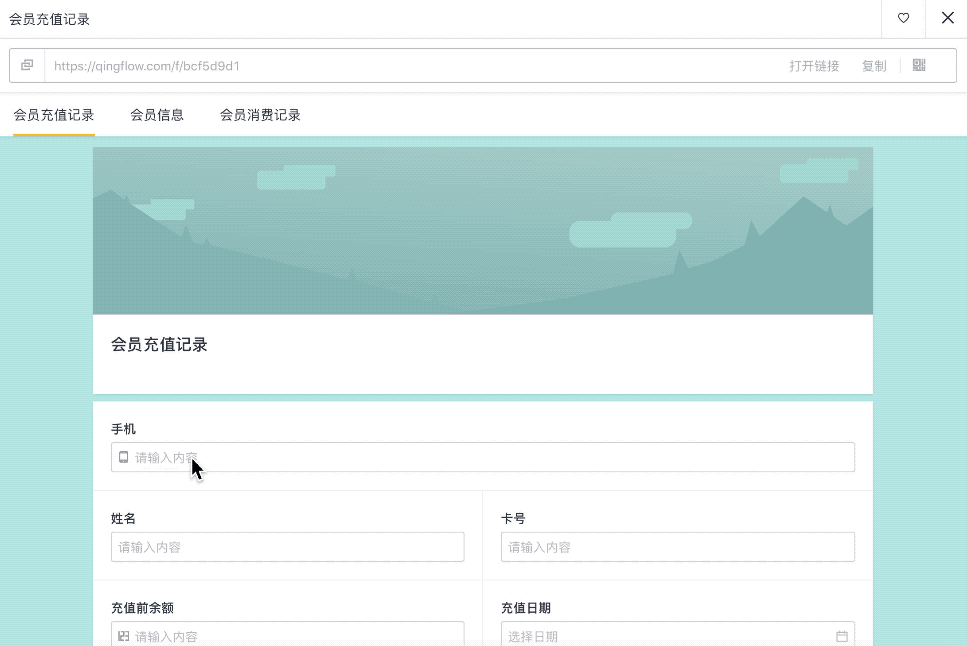Click the link icon beside the URL
Image resolution: width=967 pixels, height=646 pixels.
pos(27,65)
